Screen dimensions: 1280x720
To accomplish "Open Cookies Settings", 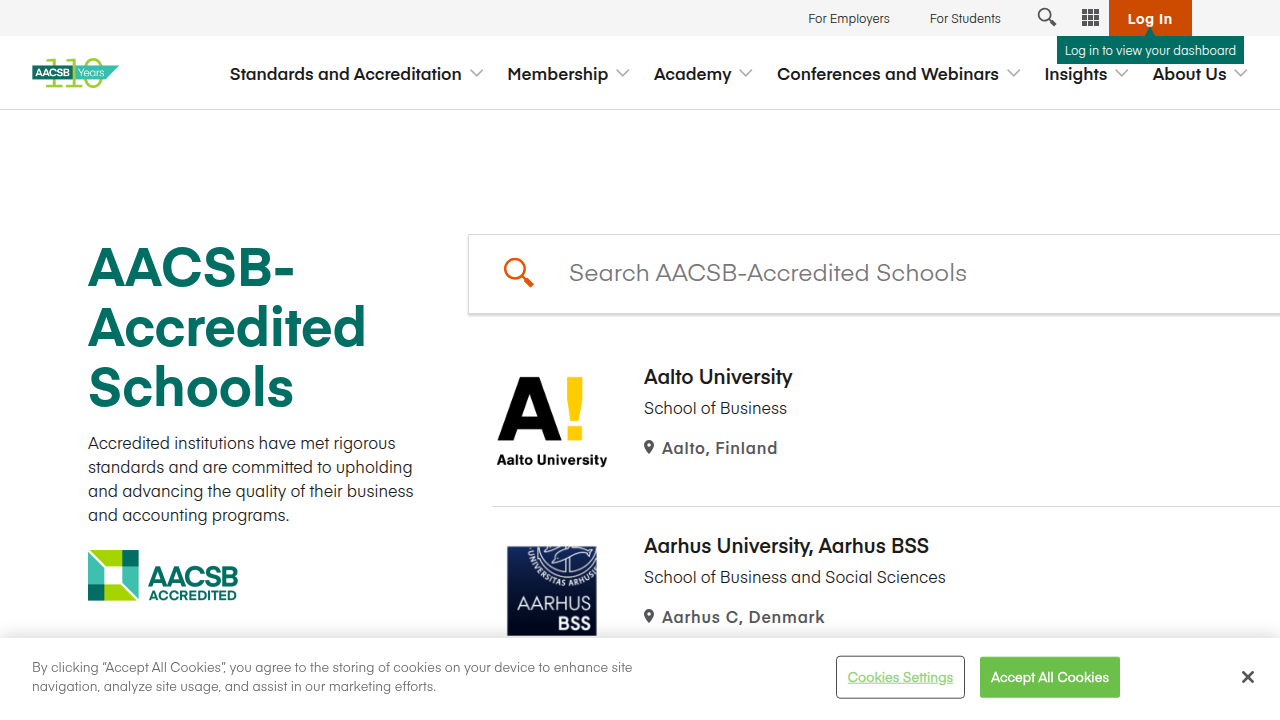I will point(900,677).
